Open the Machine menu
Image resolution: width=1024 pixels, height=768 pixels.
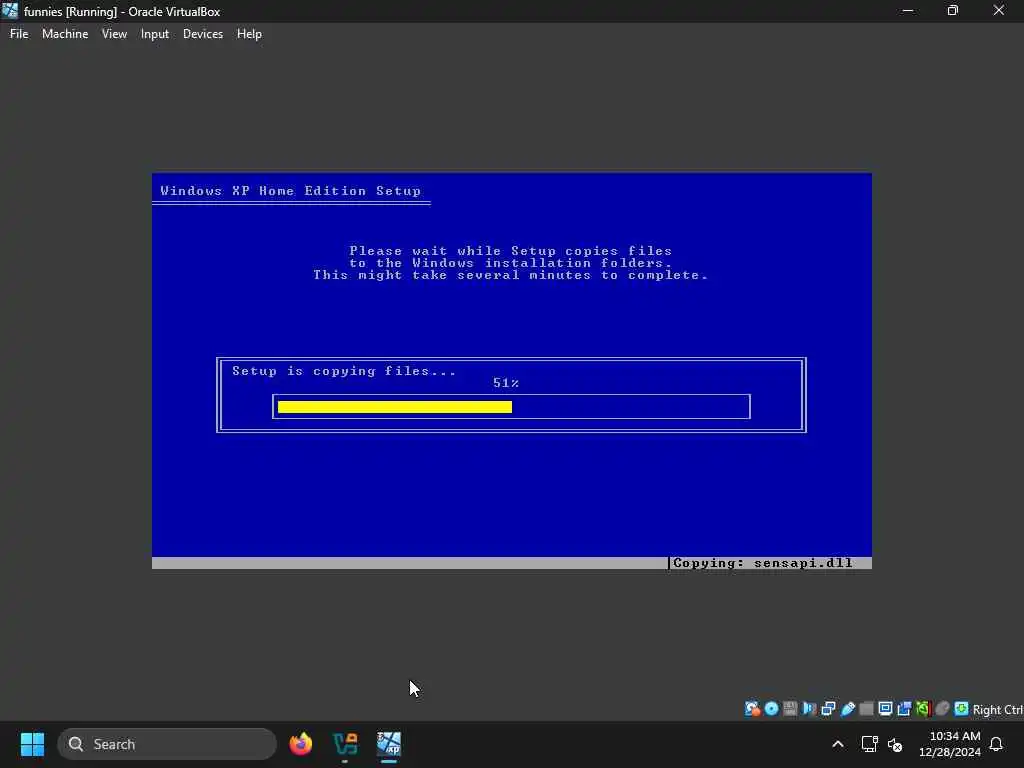pos(65,34)
